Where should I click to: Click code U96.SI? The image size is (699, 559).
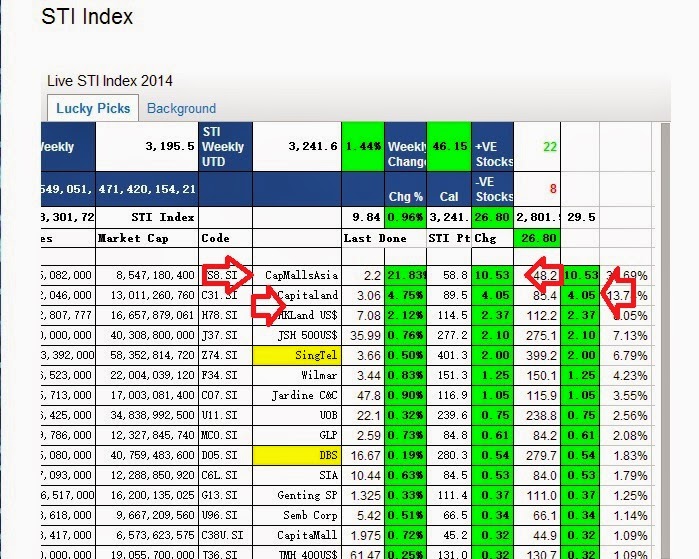pyautogui.click(x=219, y=515)
